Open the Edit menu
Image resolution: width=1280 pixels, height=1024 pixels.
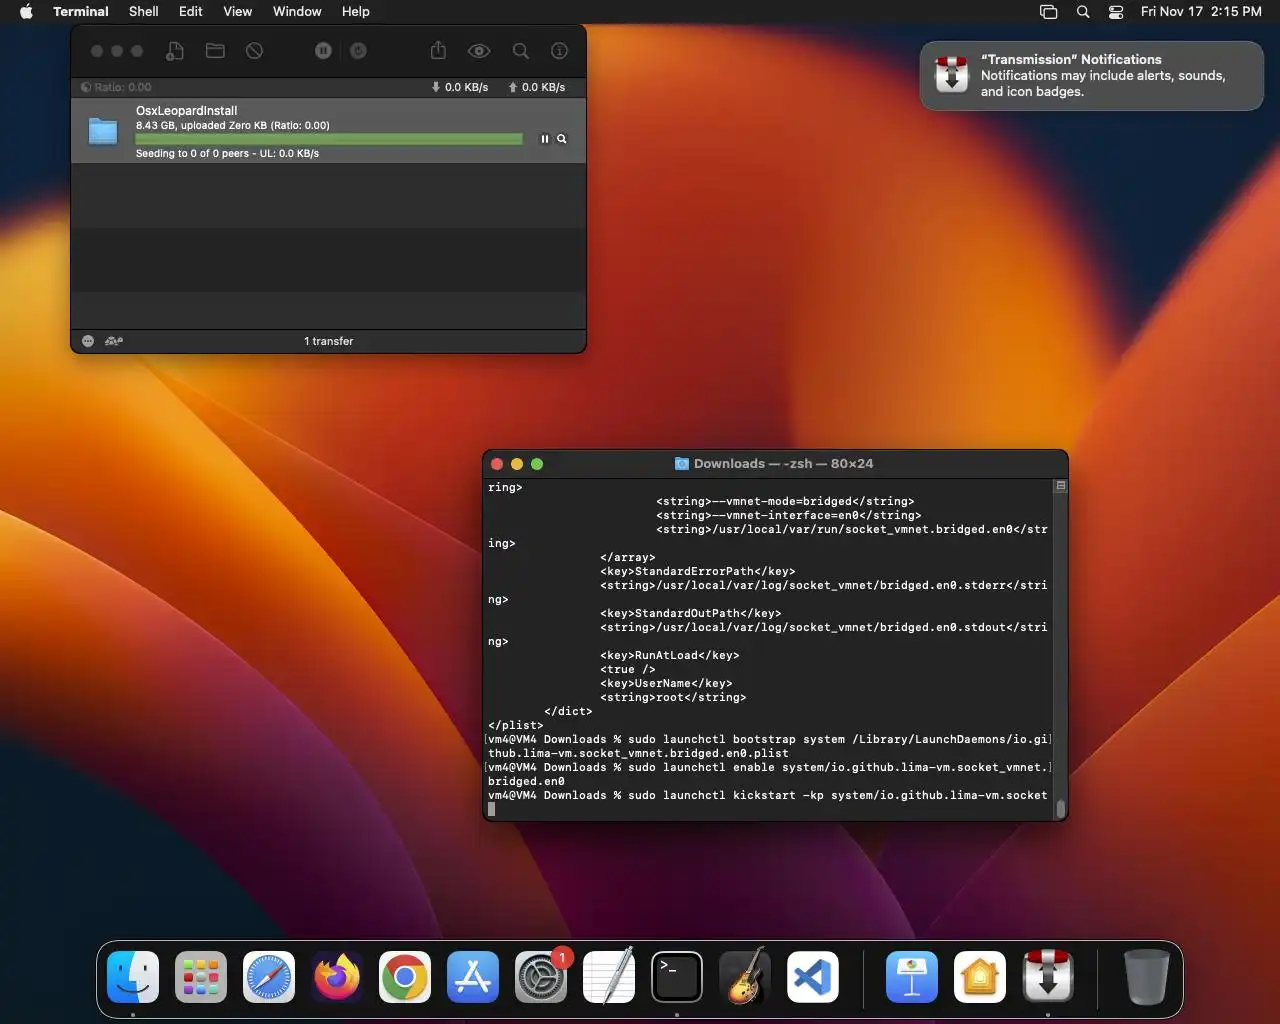click(190, 12)
